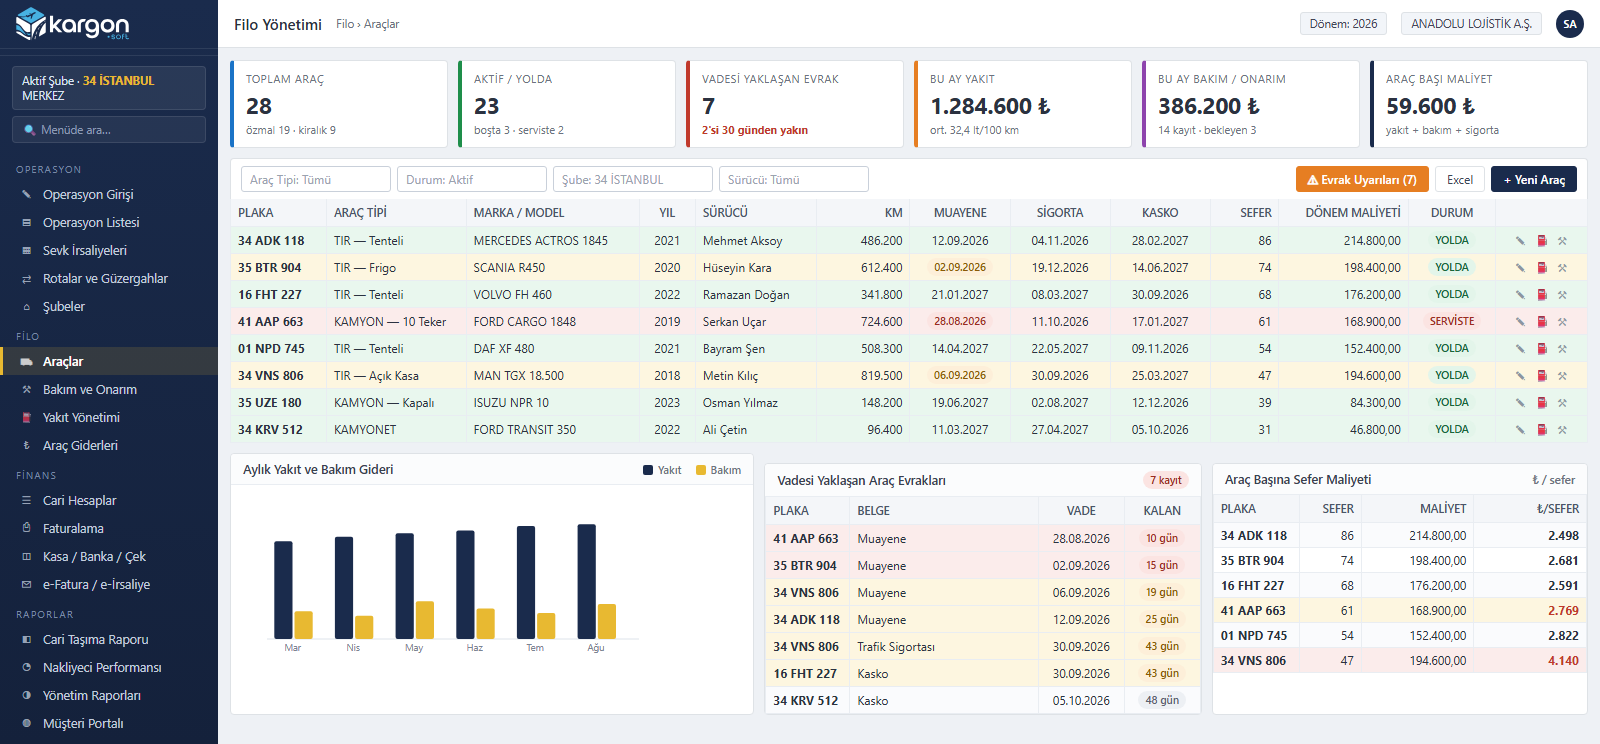The height and width of the screenshot is (744, 1600).
Task: Select the Aktif Şube 34 İSTANBUL MERKEZ box
Action: coord(109,88)
